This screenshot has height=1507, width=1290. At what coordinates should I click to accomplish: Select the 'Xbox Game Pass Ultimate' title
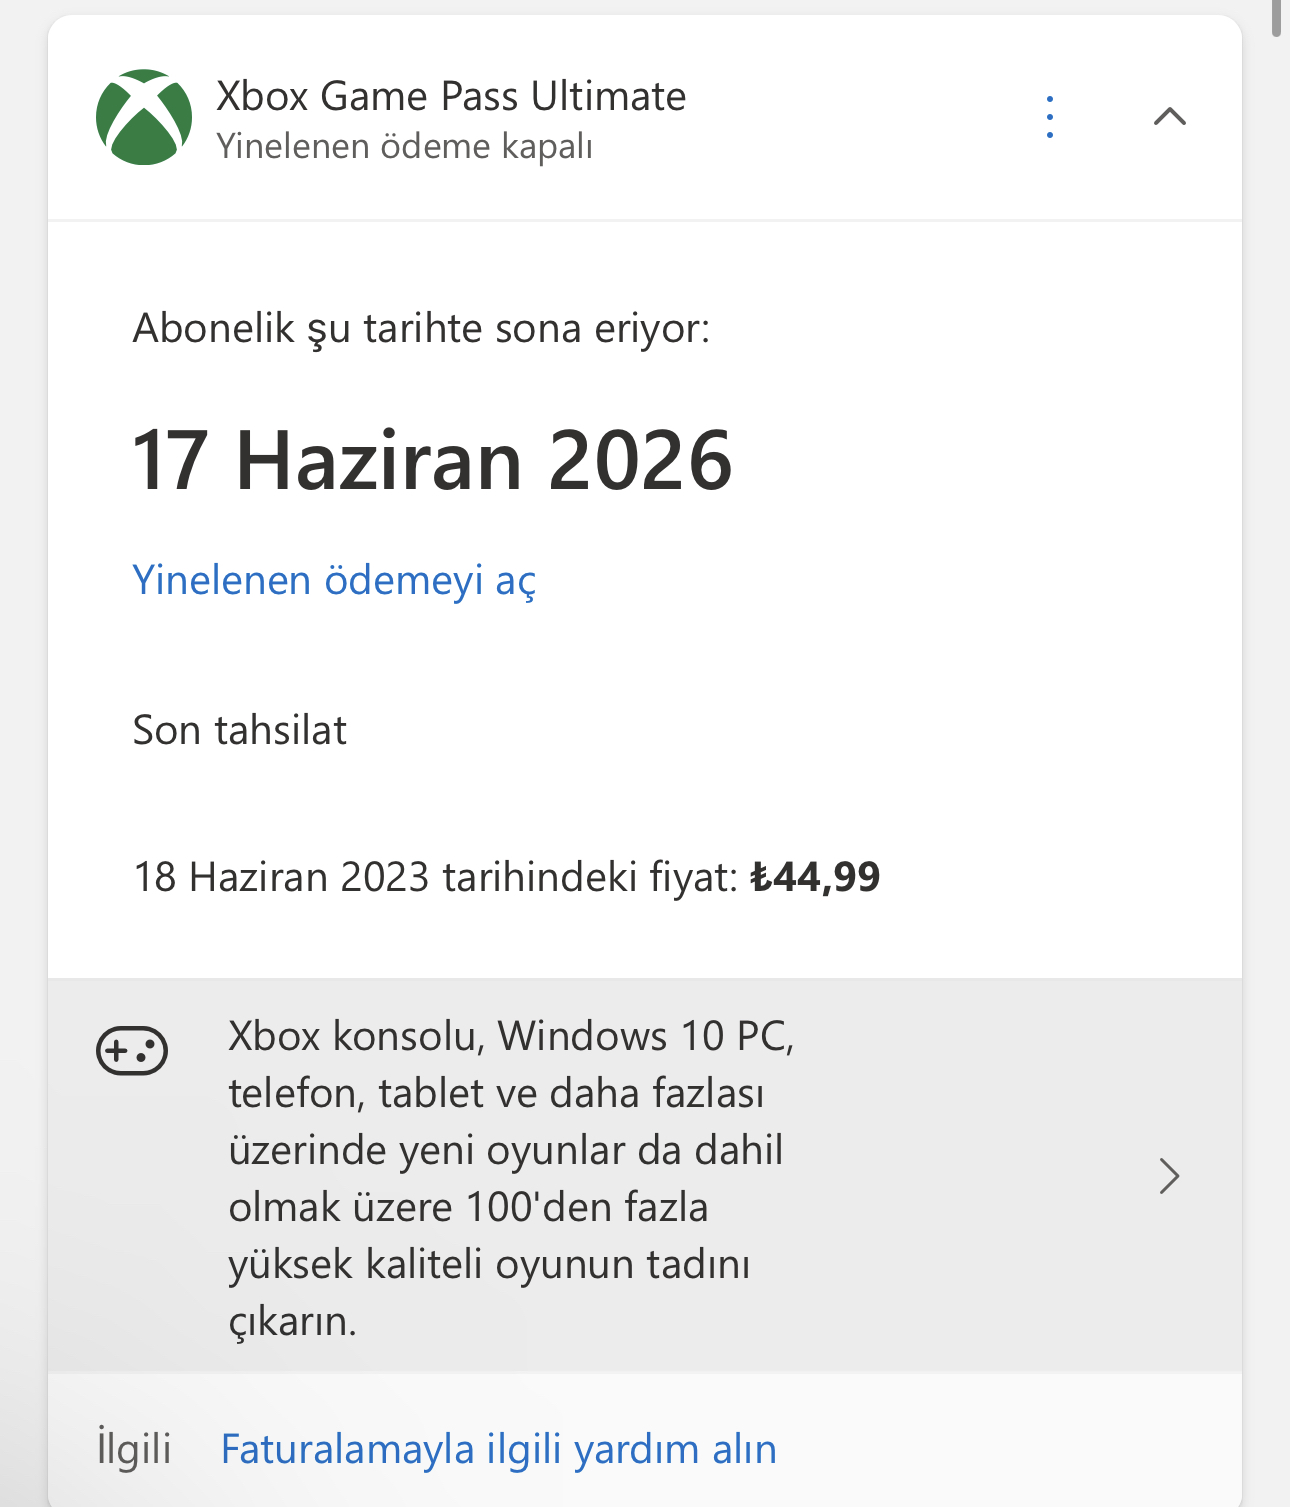(x=451, y=96)
